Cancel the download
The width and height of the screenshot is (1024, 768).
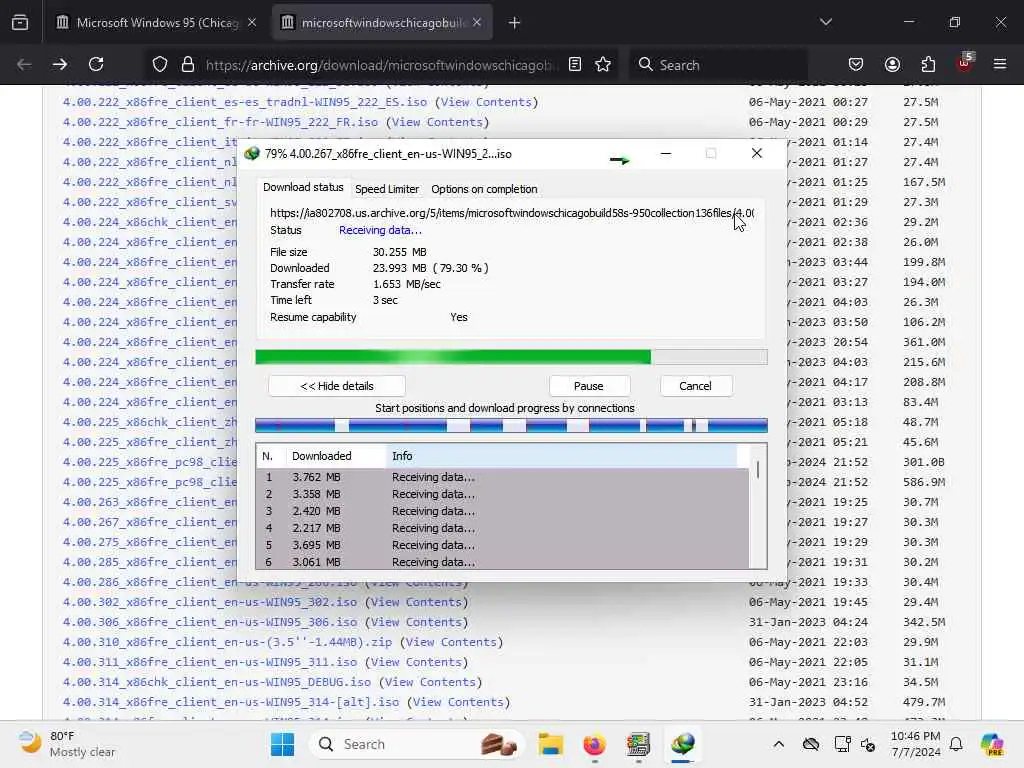coord(696,386)
